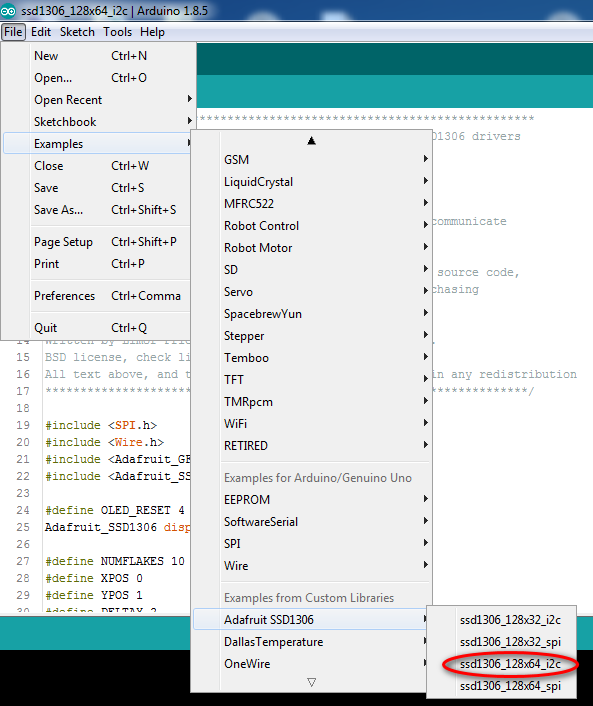
Task: Expand the Open Recent submenu
Action: tap(99, 100)
